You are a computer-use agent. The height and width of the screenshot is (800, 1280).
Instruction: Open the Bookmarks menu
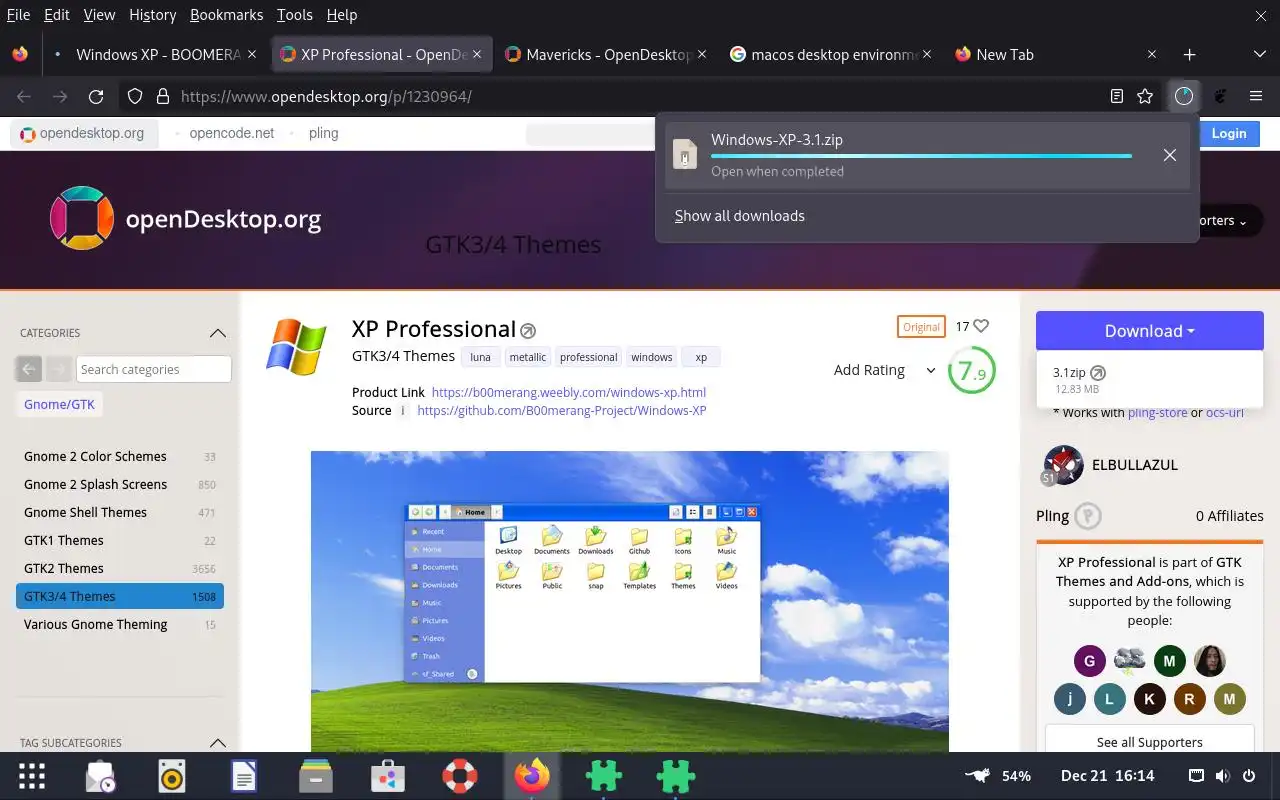pos(226,15)
